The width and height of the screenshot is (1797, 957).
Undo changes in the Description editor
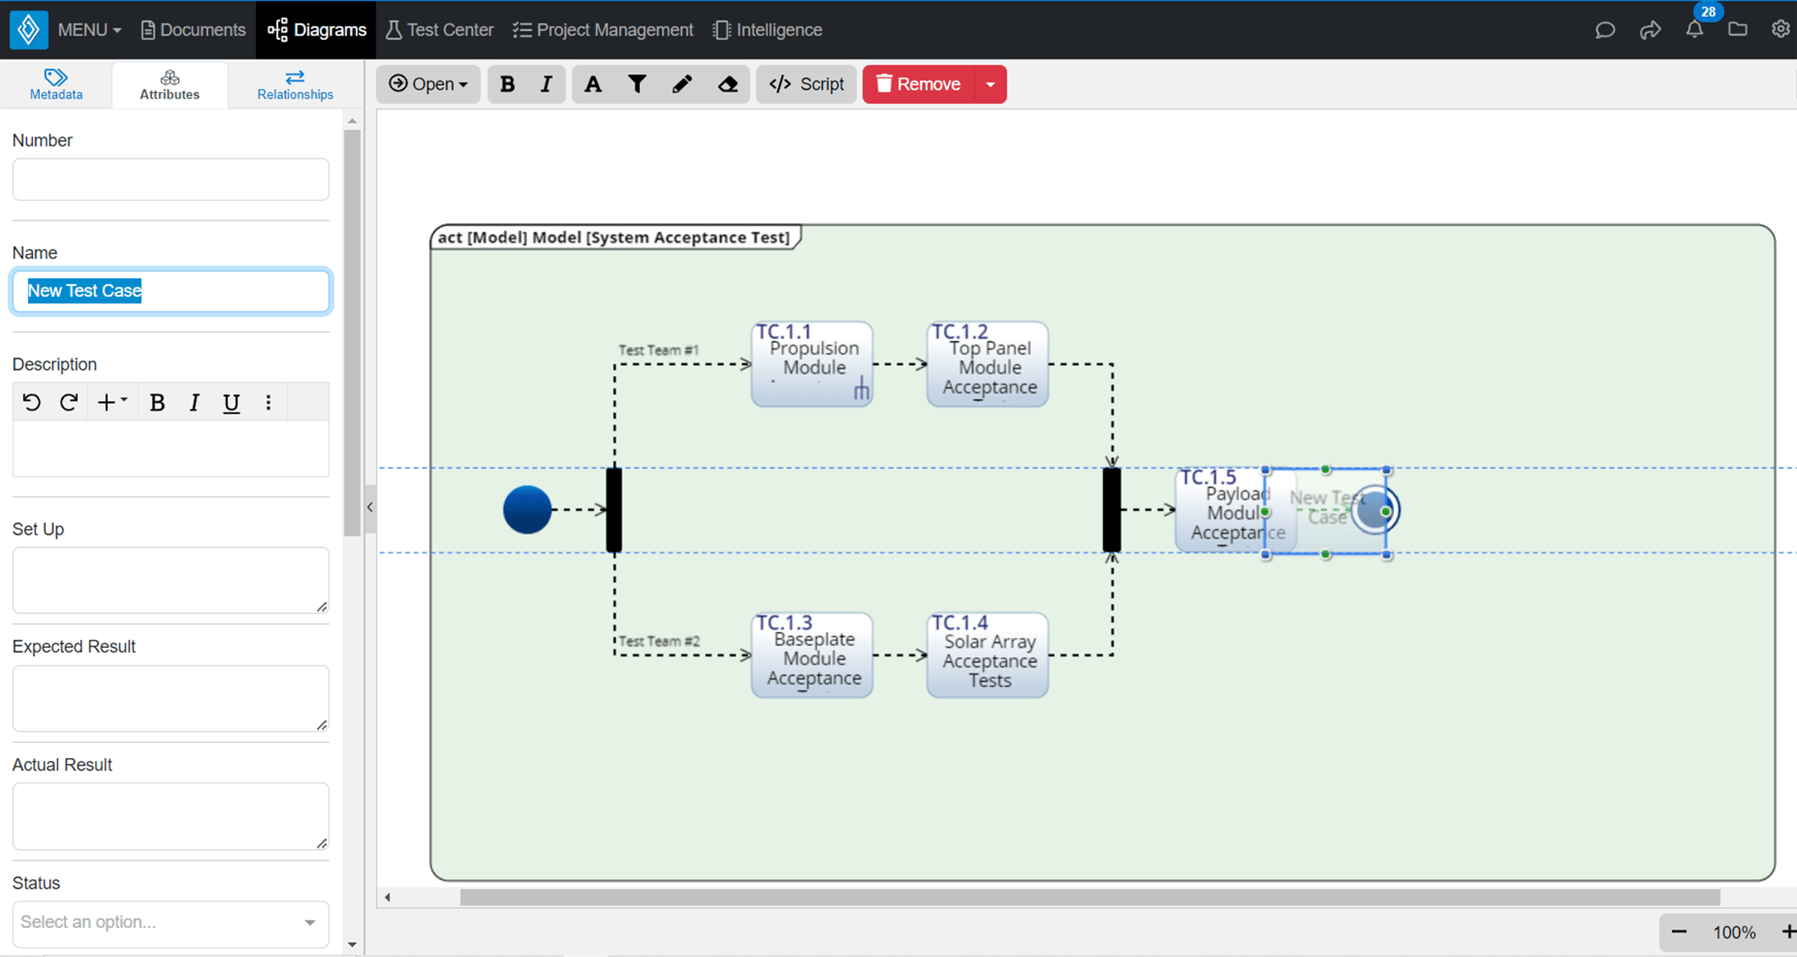[31, 402]
